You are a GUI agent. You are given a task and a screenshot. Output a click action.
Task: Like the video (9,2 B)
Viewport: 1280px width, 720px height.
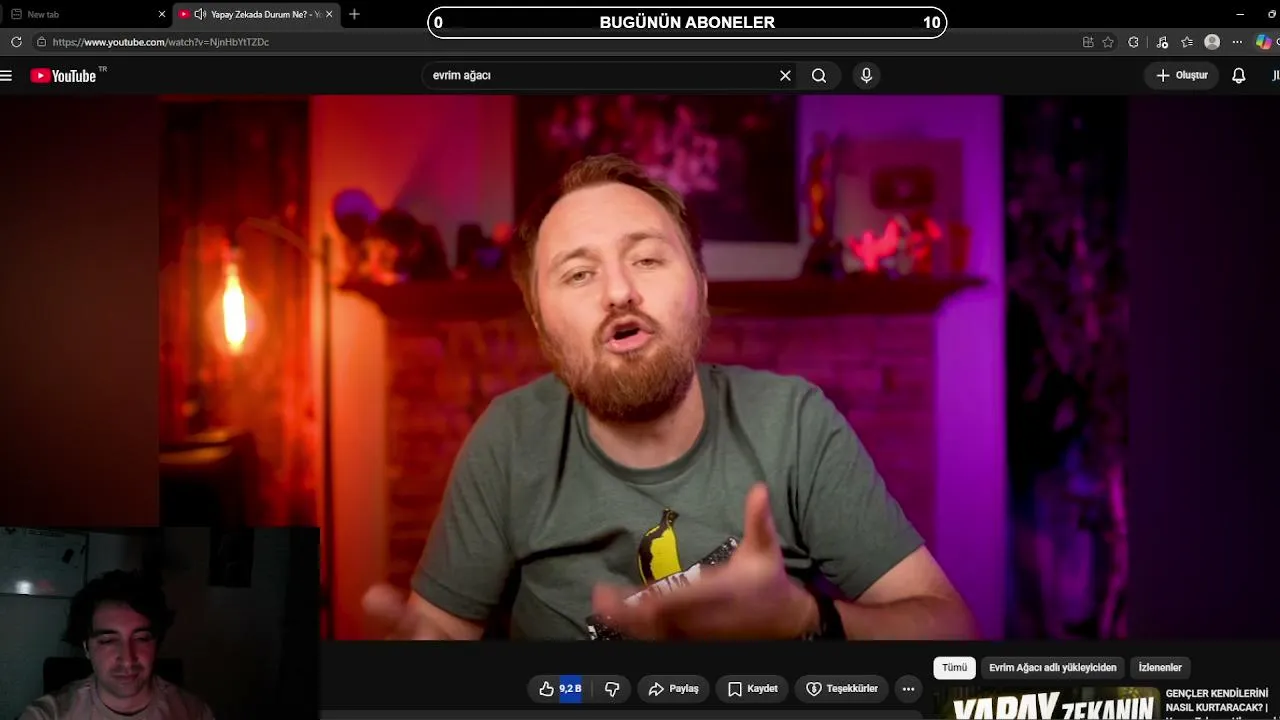[x=560, y=689]
